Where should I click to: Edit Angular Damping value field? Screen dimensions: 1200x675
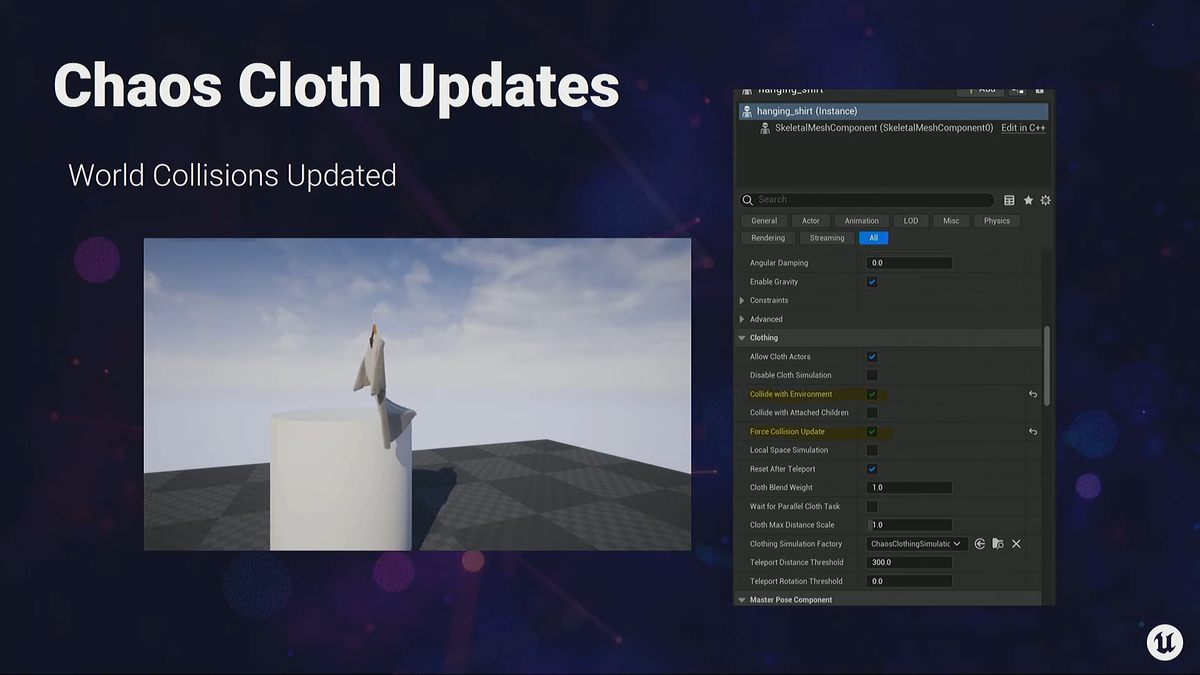point(909,263)
